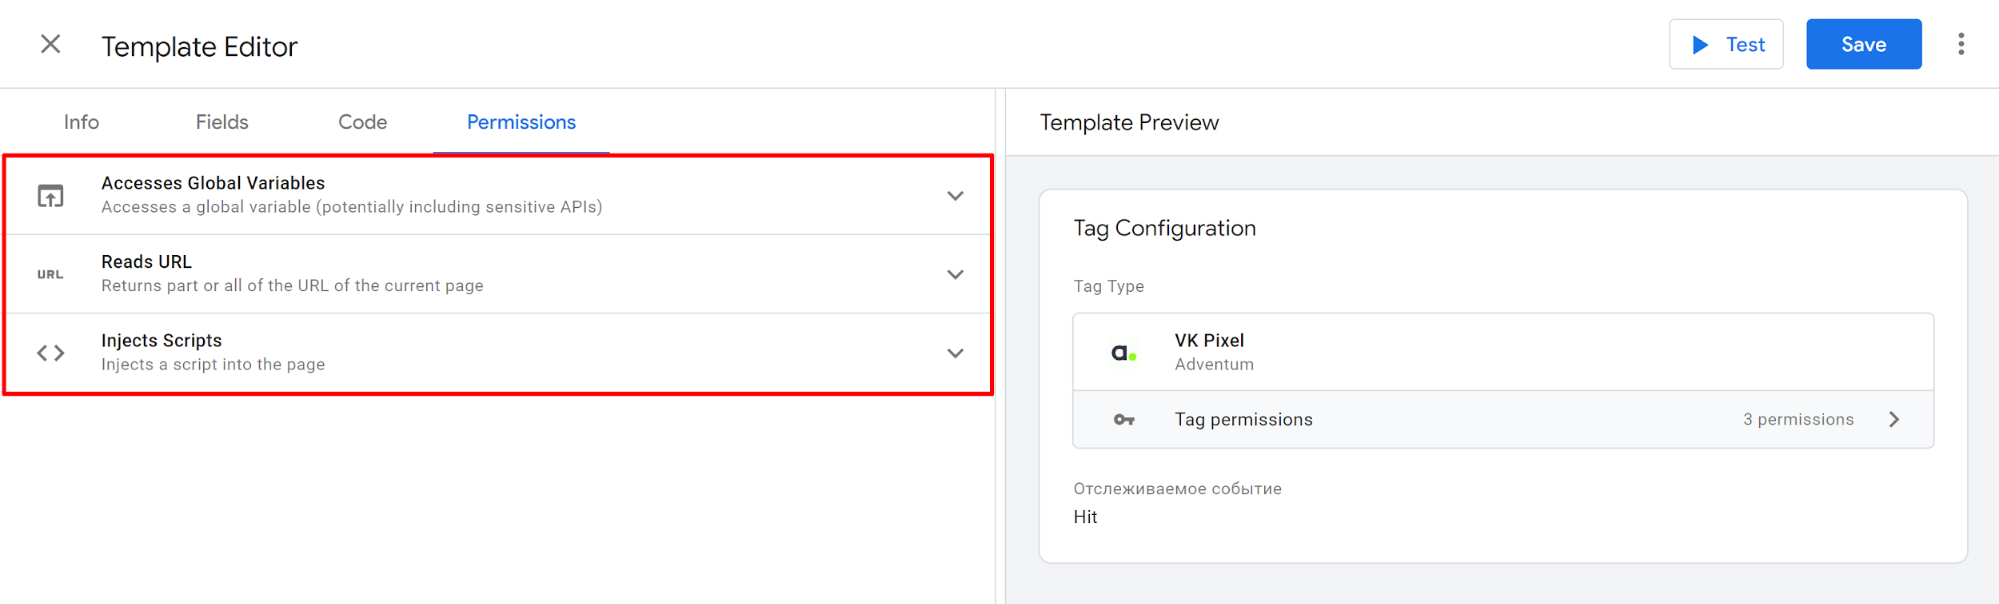Select the VK Pixel tag type row
The width and height of the screenshot is (1999, 604).
coord(1502,352)
